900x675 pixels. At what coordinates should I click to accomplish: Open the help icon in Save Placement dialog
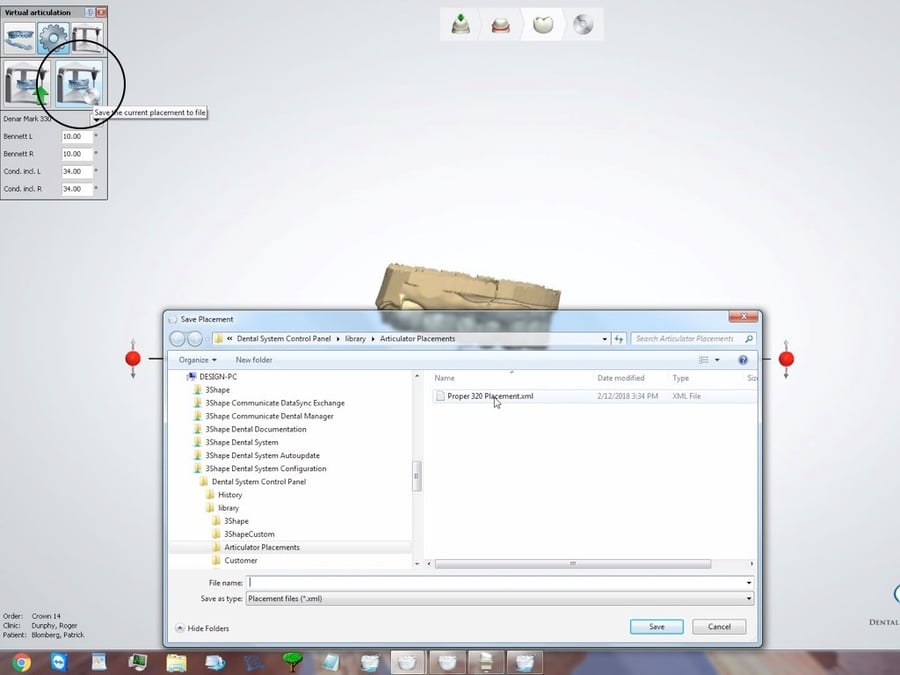coord(743,360)
